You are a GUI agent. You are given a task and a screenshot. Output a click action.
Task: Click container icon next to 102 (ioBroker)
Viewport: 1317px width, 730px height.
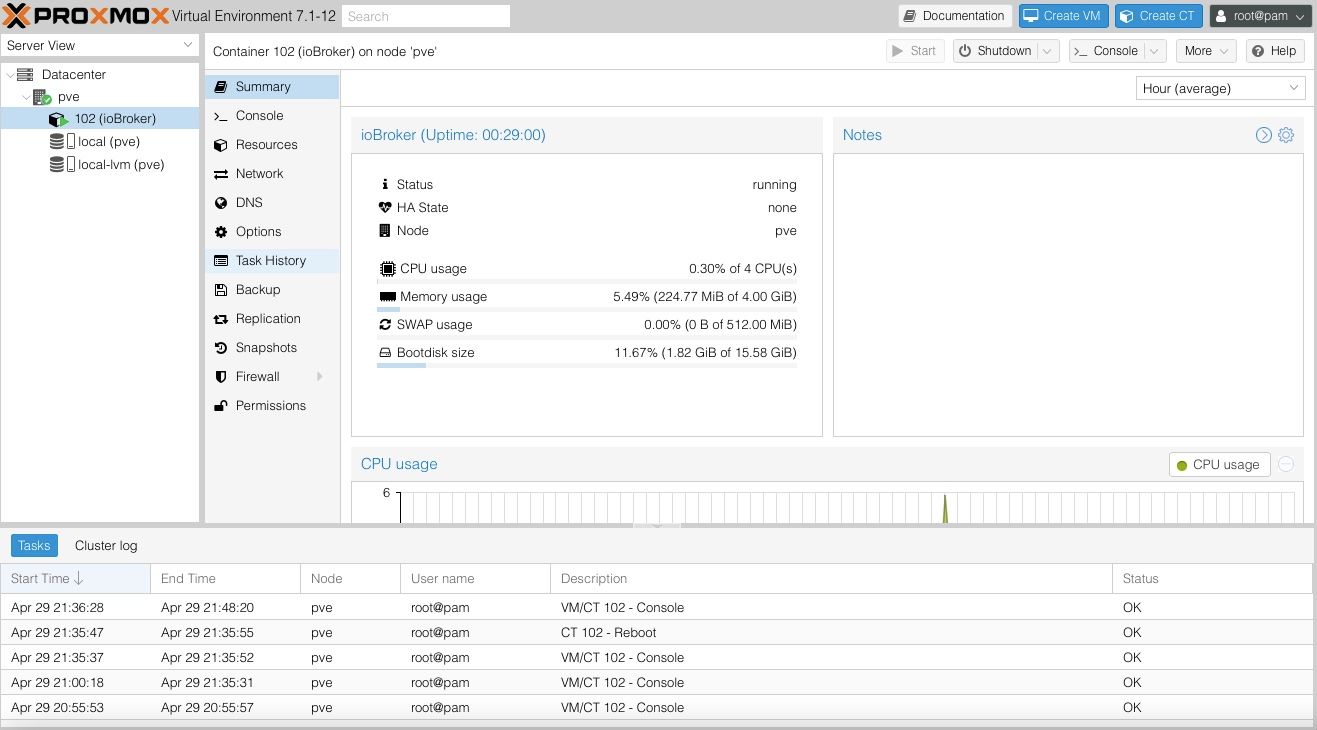pyautogui.click(x=58, y=119)
